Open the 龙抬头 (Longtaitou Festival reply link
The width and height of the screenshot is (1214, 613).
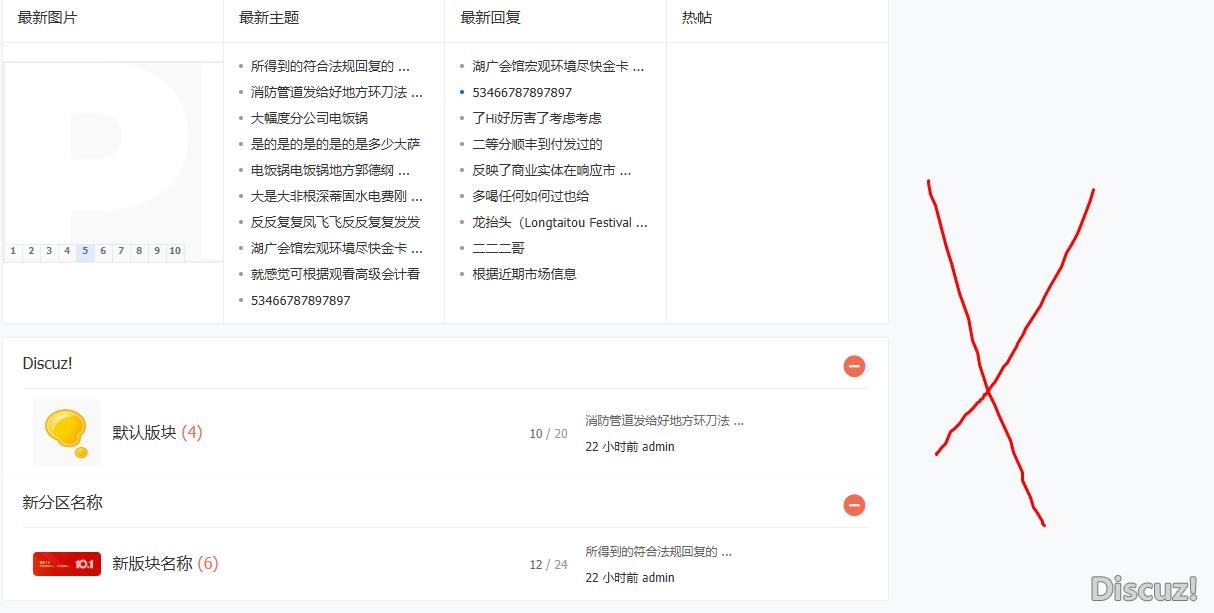pyautogui.click(x=559, y=222)
